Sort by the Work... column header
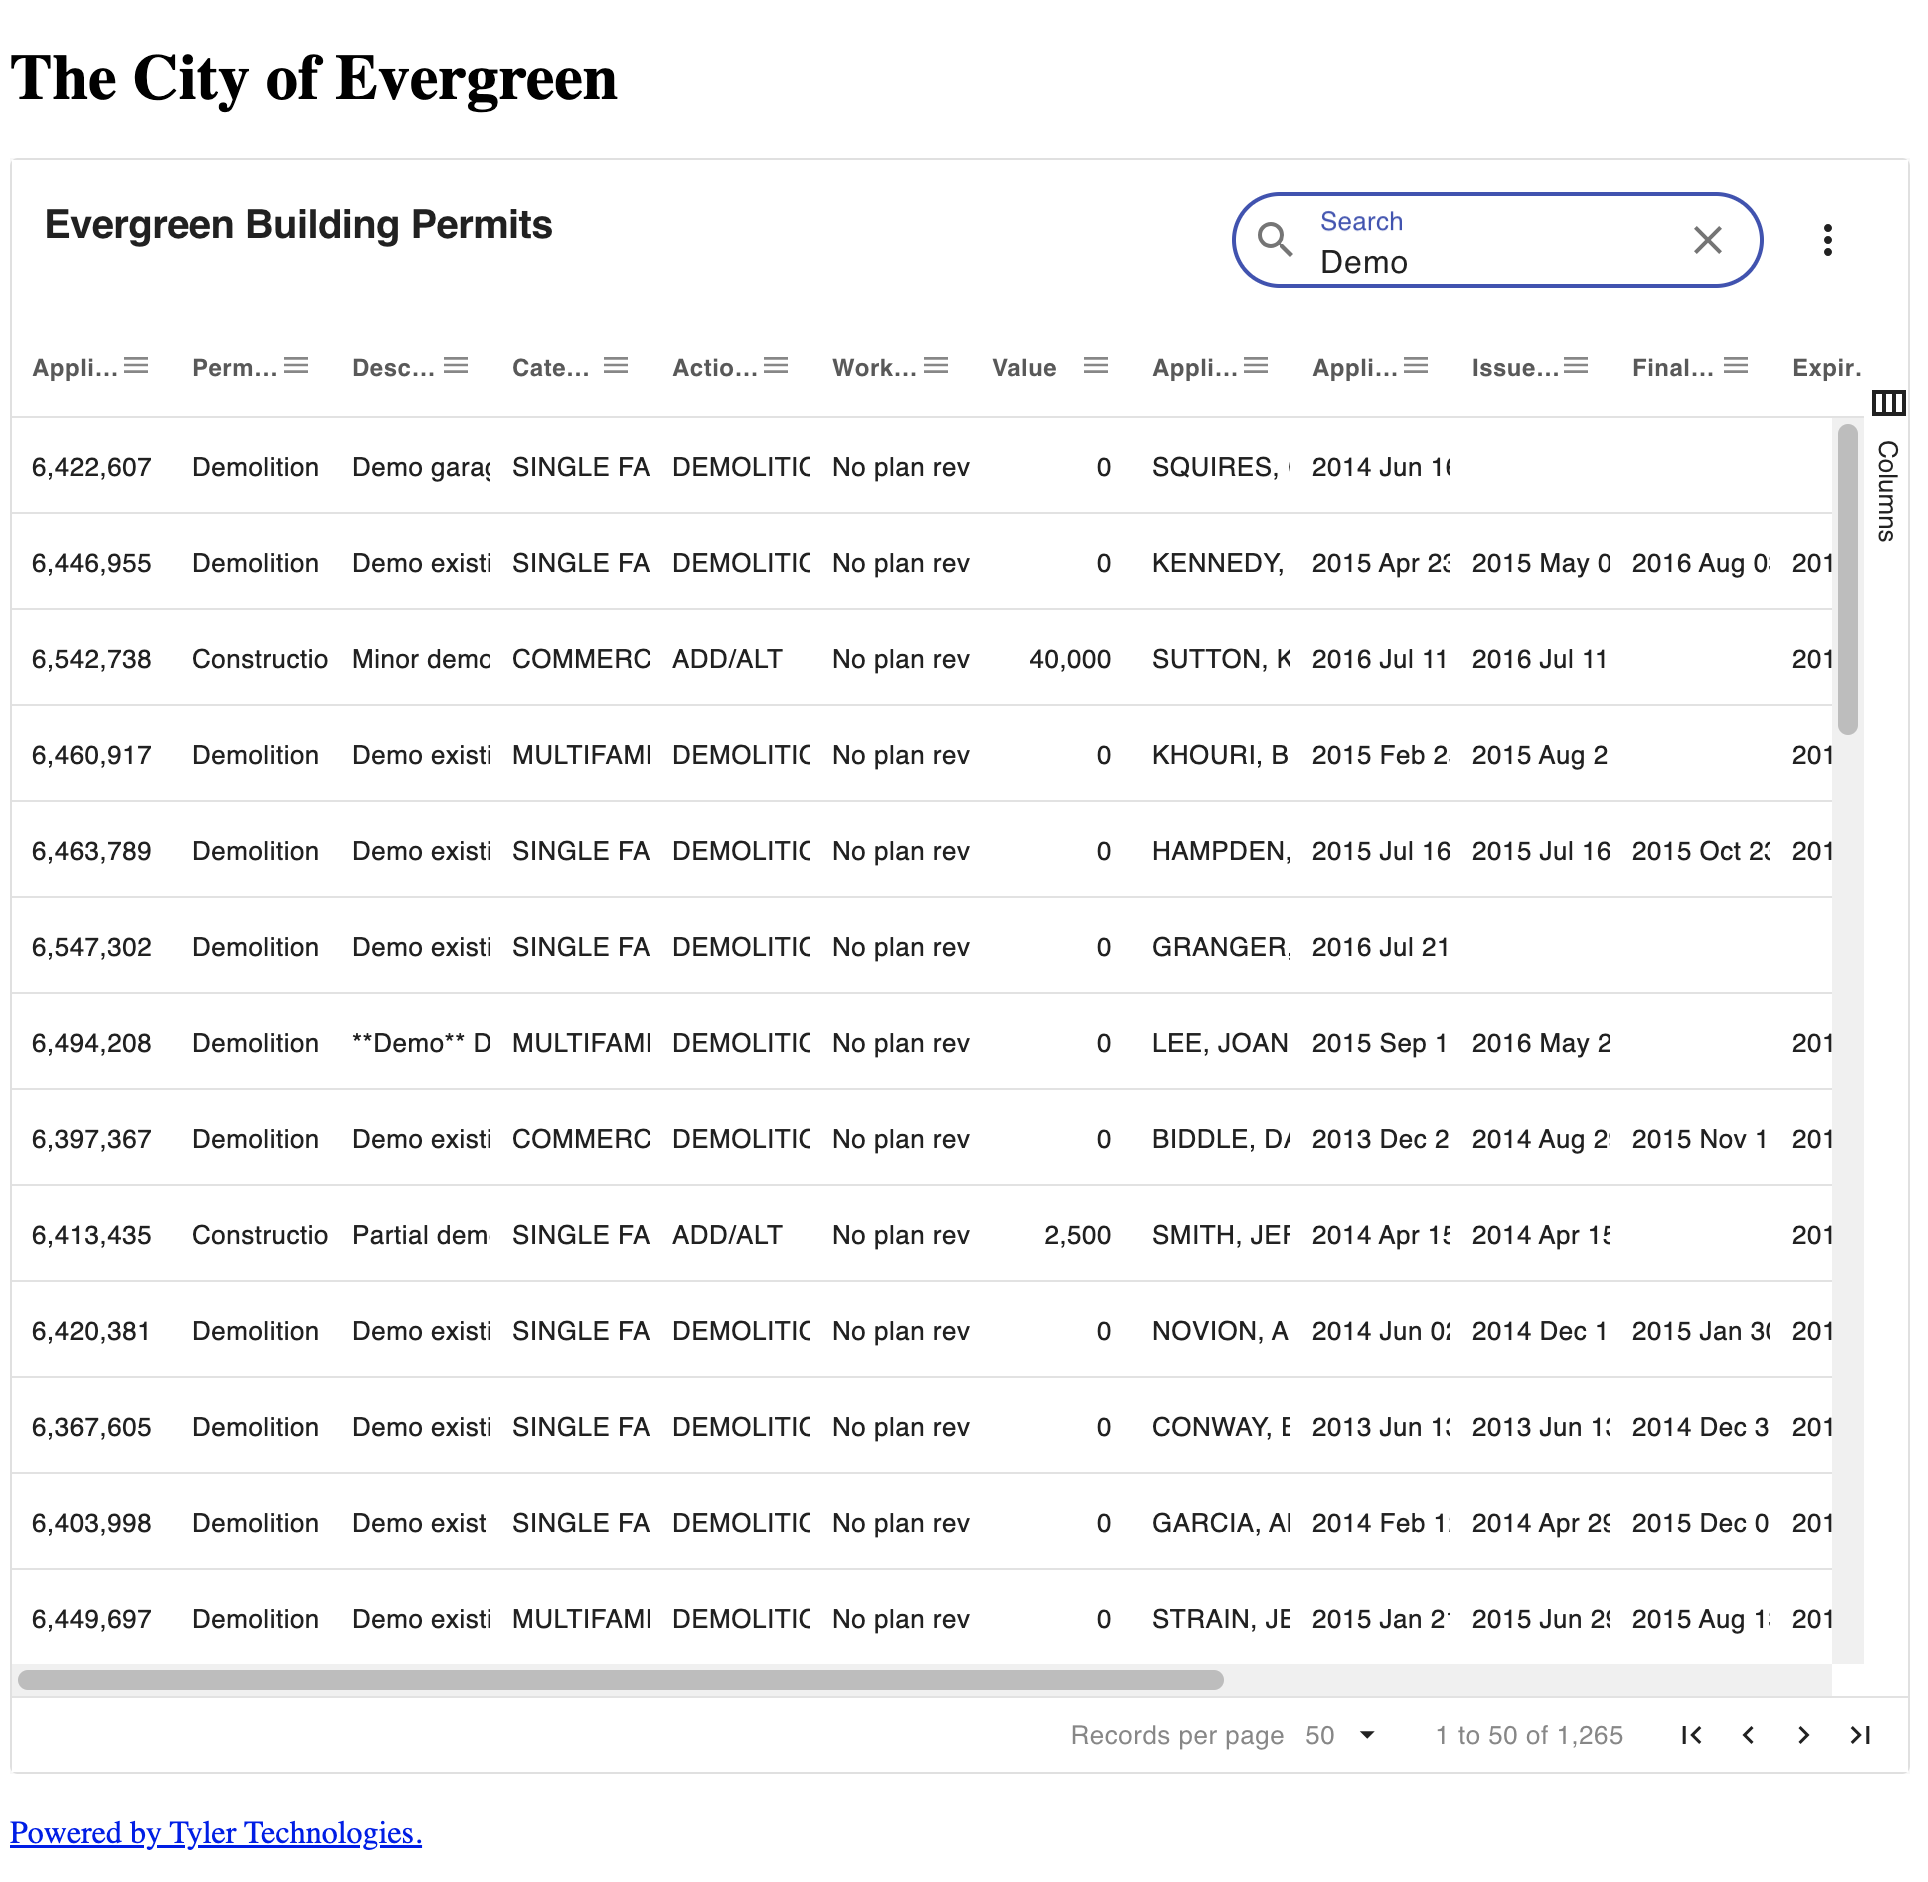Viewport: 1928px width, 1882px height. 874,368
